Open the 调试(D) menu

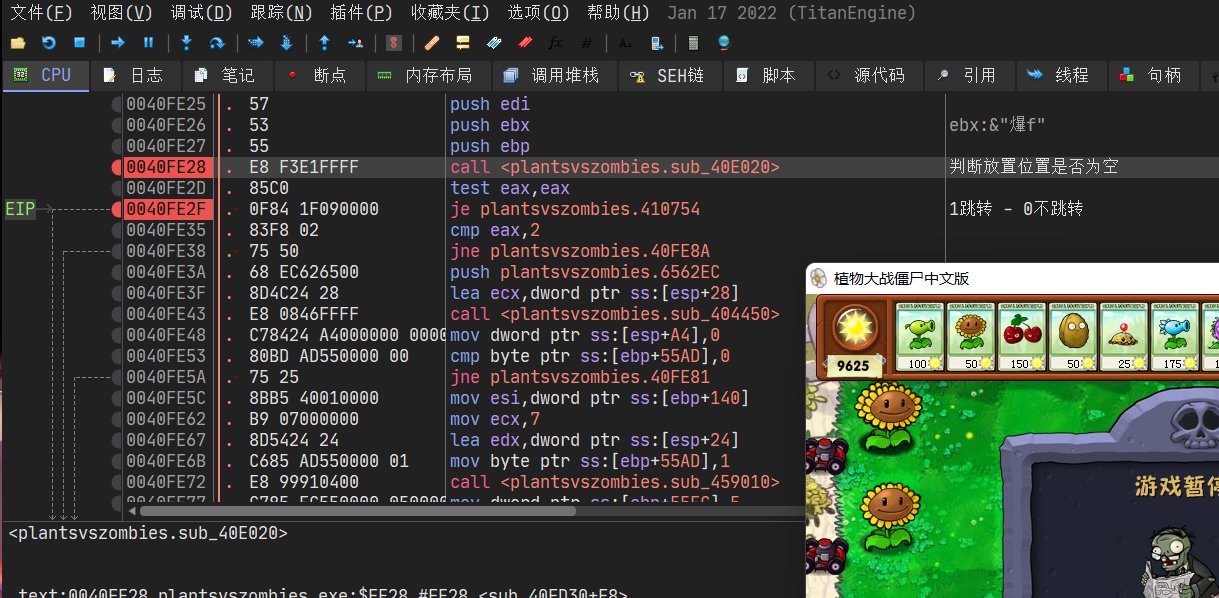[x=201, y=13]
